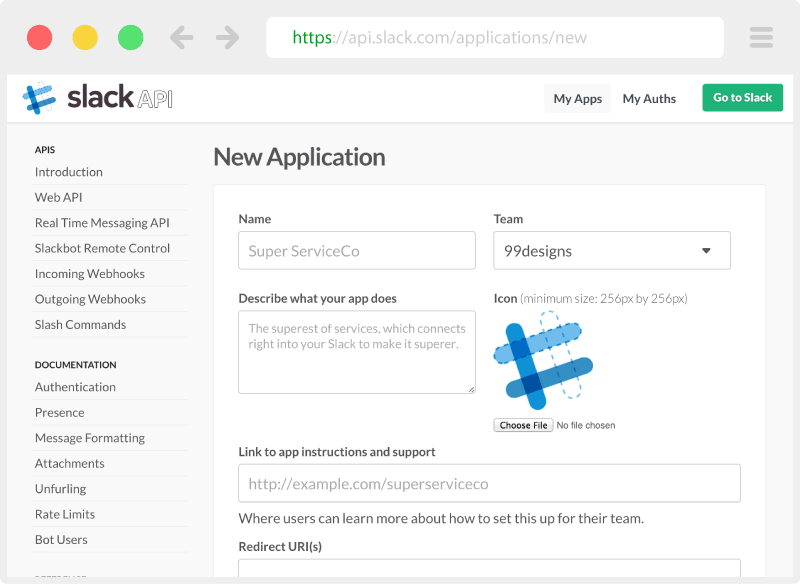Click the description textarea resize handle

coord(471,390)
